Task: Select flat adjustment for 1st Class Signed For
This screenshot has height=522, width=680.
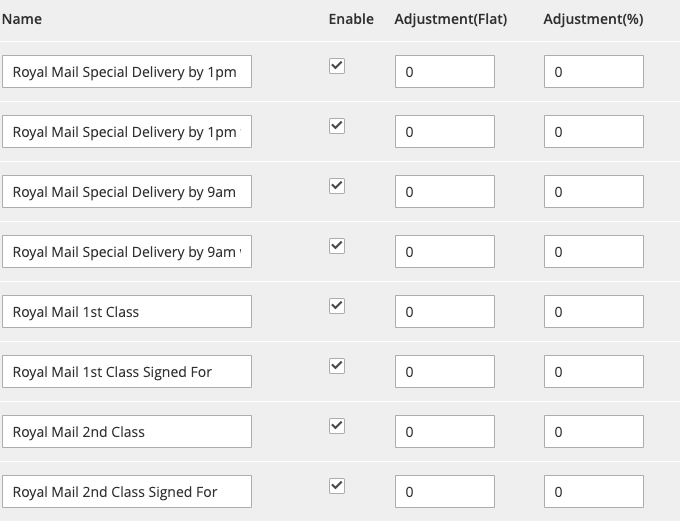Action: pyautogui.click(x=445, y=372)
